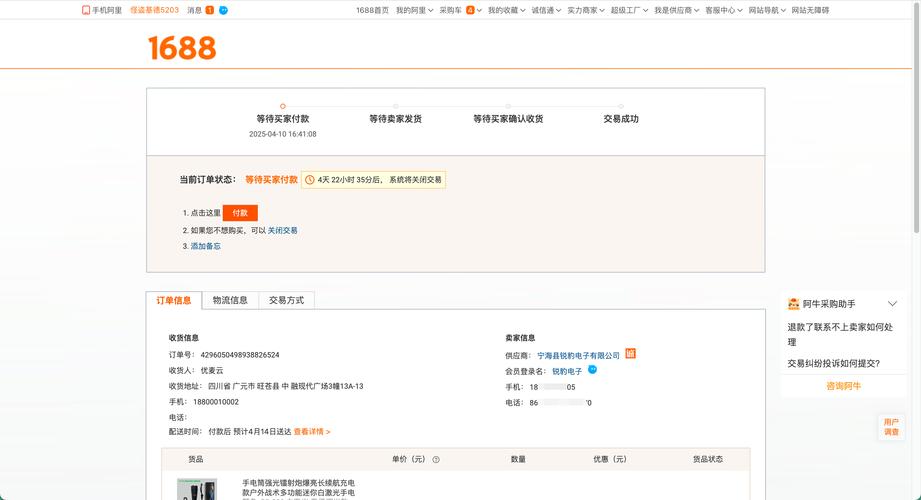Switch to the 交易方式 tab

(x=286, y=300)
